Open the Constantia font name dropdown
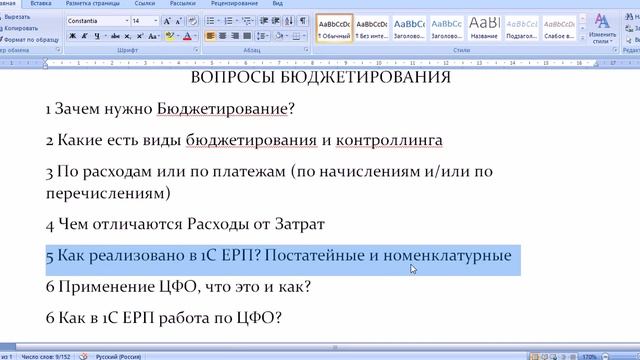Image resolution: width=640 pixels, height=360 pixels. click(127, 21)
